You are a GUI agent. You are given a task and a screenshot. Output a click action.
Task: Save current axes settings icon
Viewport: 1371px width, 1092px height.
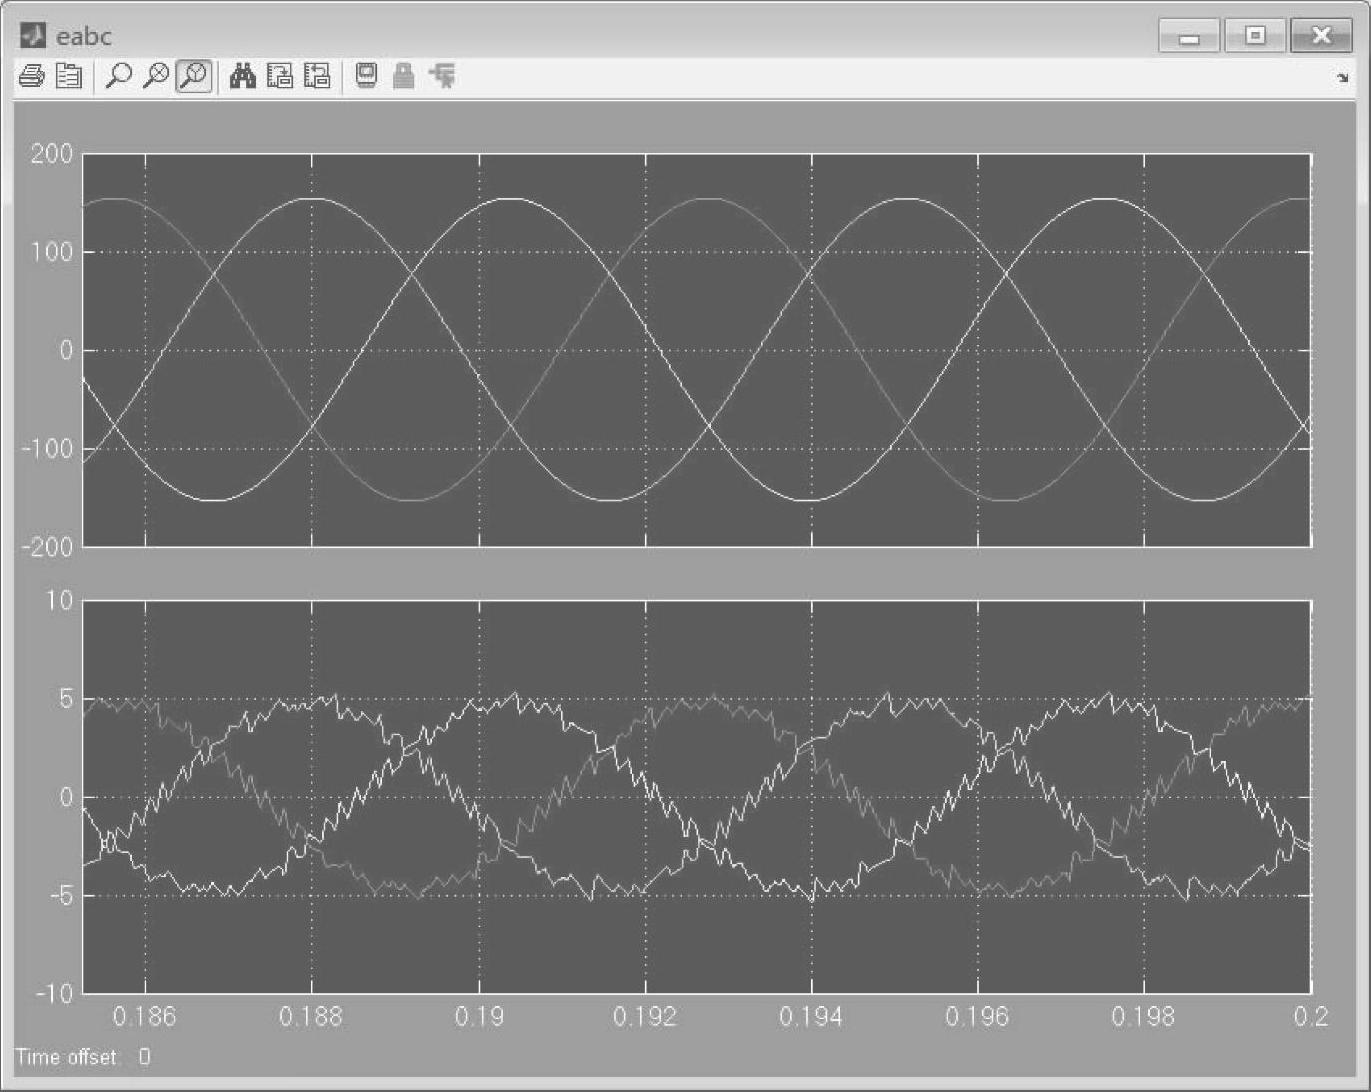pyautogui.click(x=279, y=76)
